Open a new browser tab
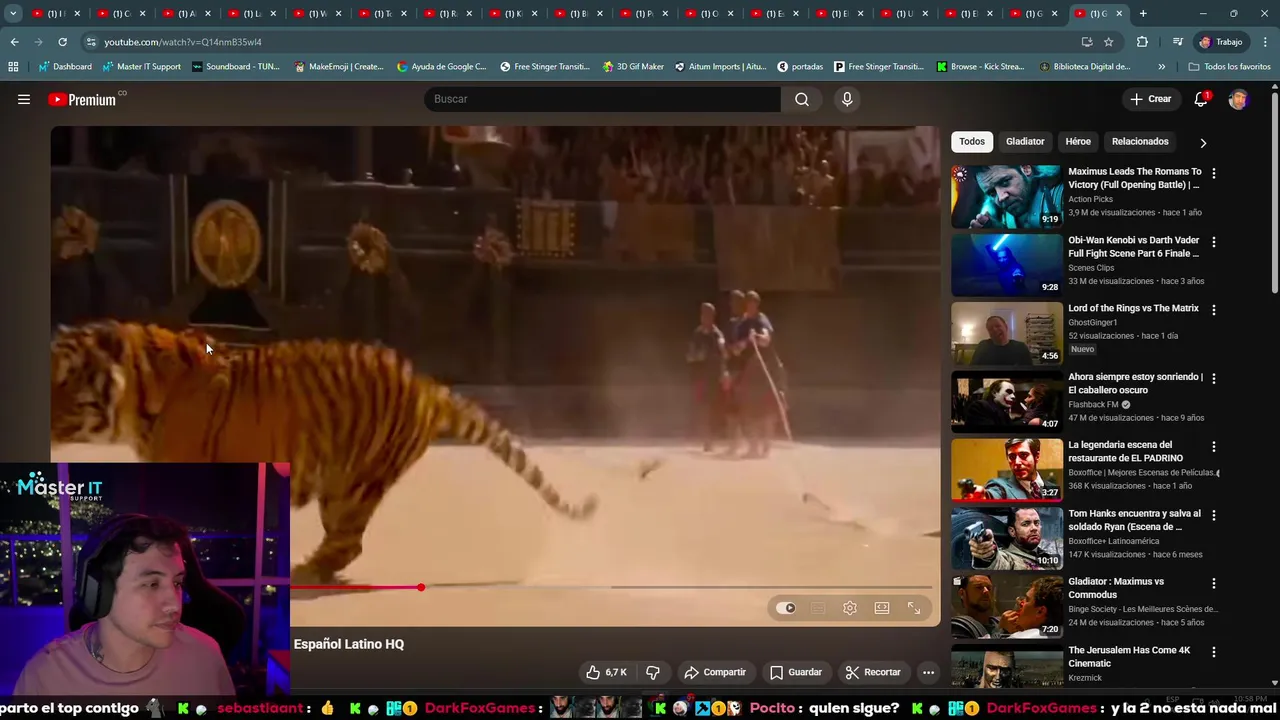This screenshot has width=1280, height=720. (x=1143, y=14)
